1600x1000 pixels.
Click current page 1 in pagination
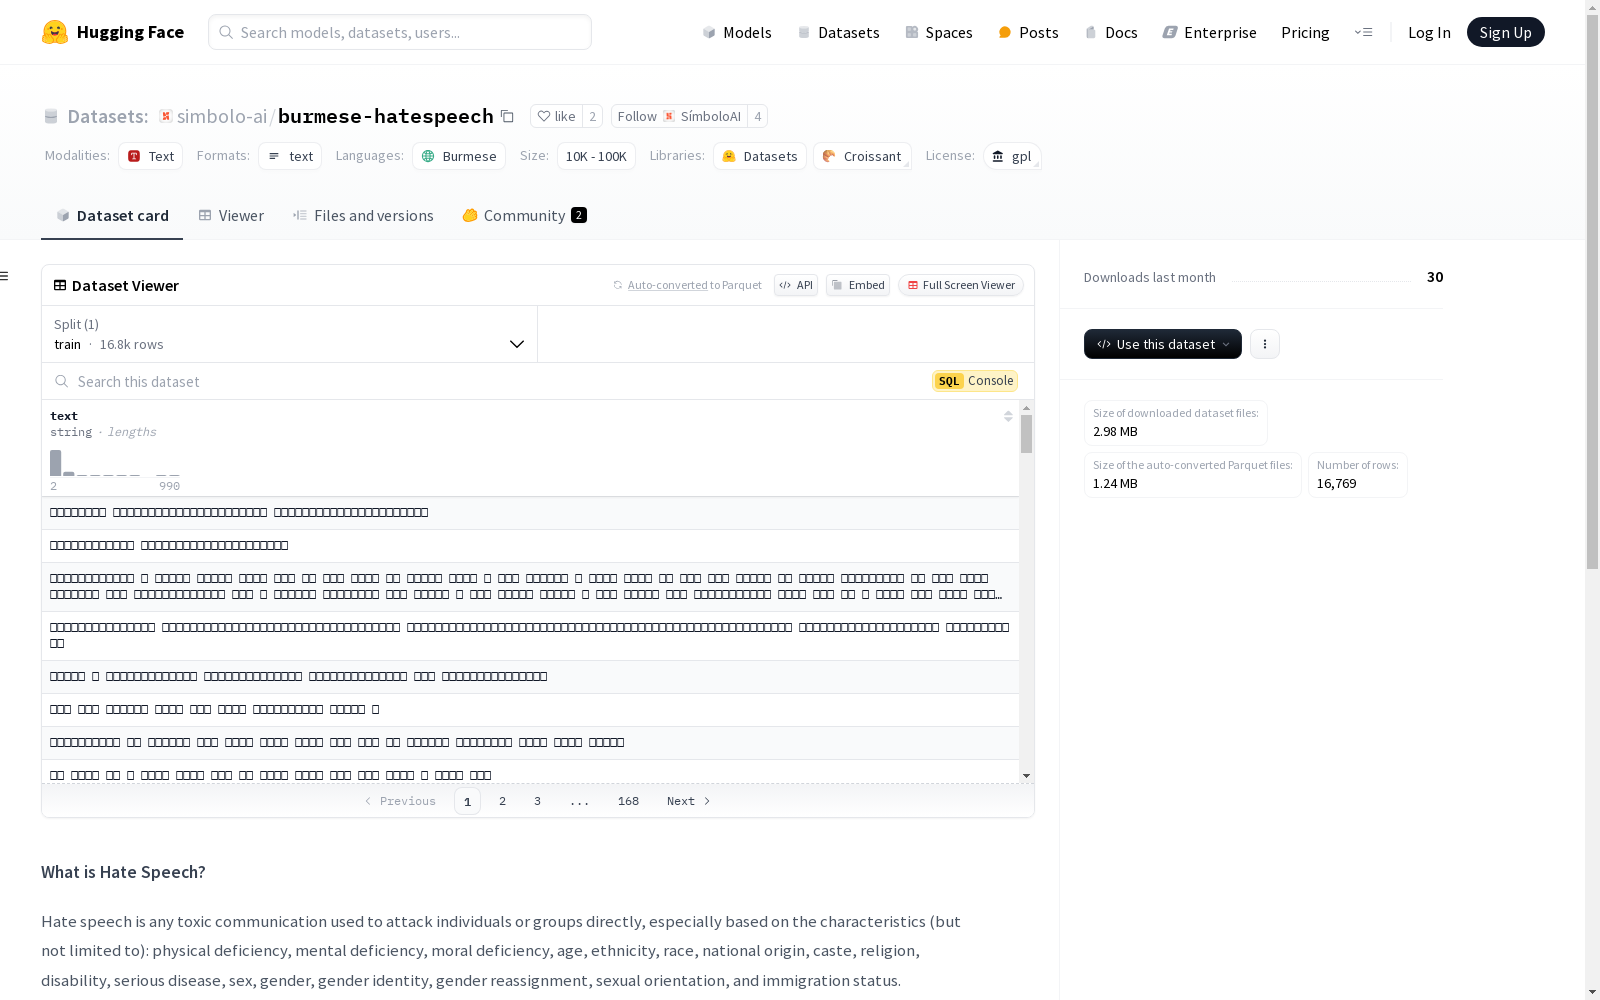click(467, 801)
